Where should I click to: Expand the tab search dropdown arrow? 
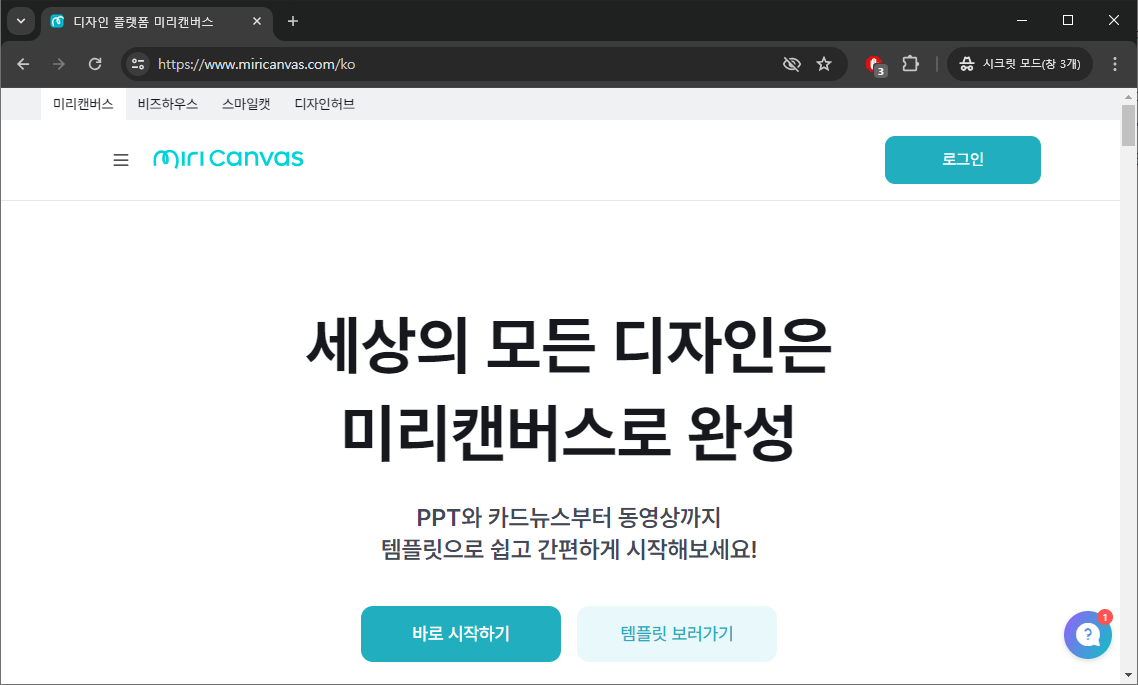(21, 21)
